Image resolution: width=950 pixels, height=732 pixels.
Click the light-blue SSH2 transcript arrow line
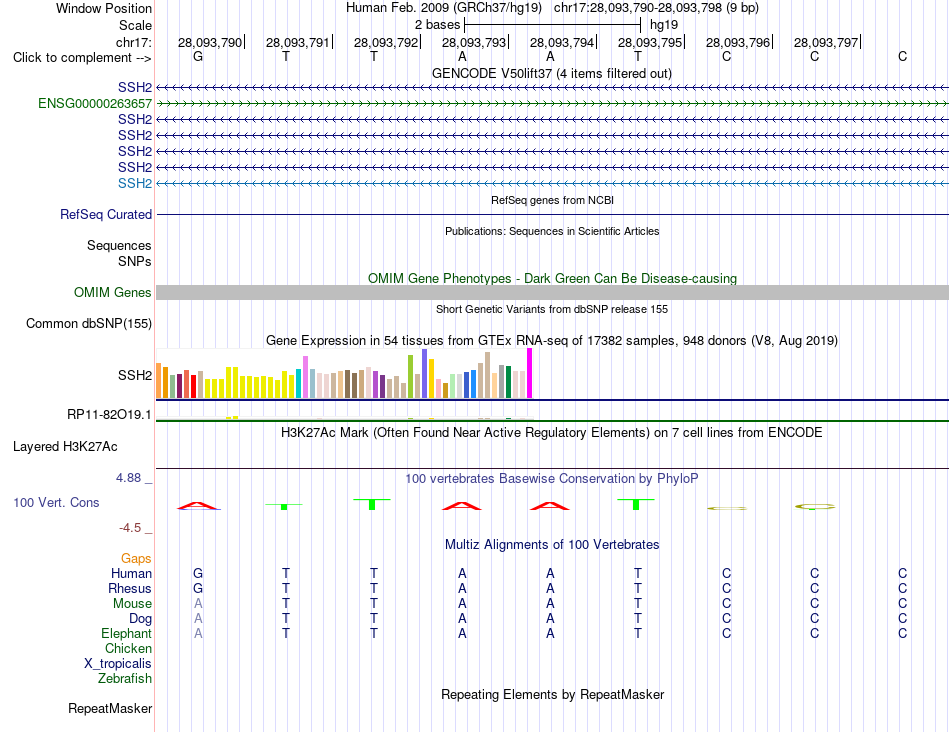(552, 183)
